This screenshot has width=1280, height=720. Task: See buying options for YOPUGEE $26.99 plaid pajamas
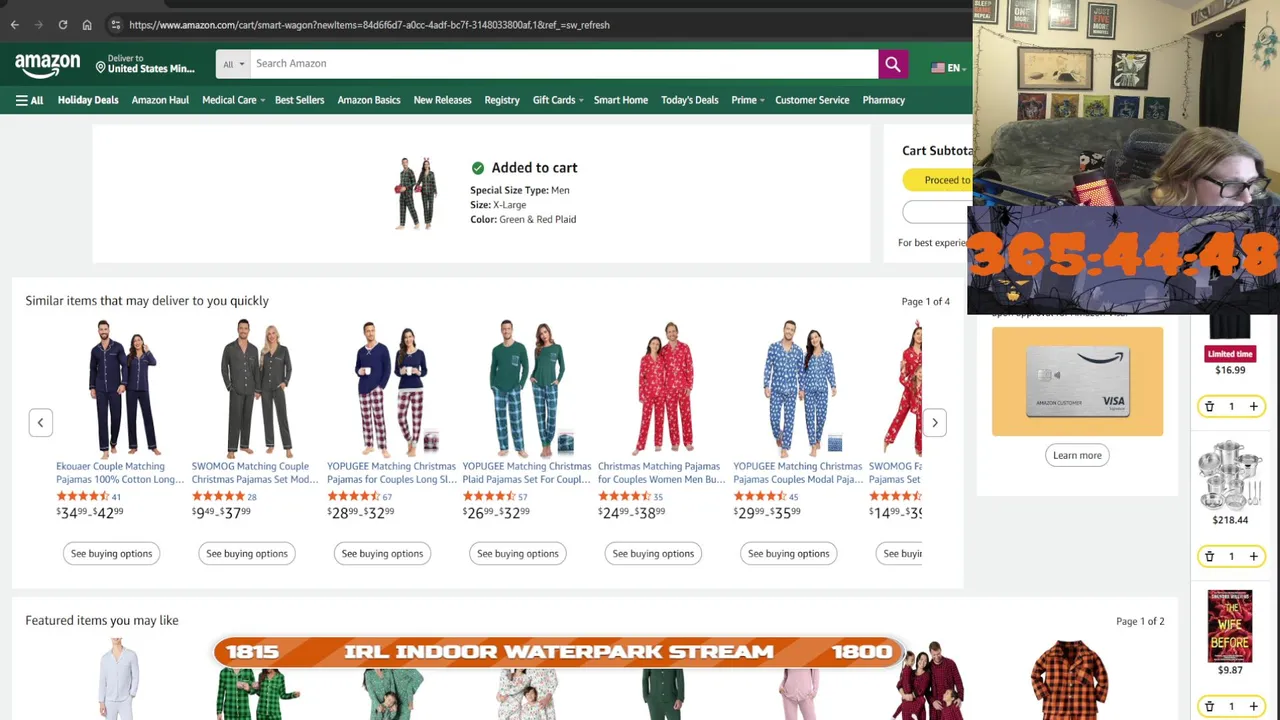pyautogui.click(x=518, y=553)
